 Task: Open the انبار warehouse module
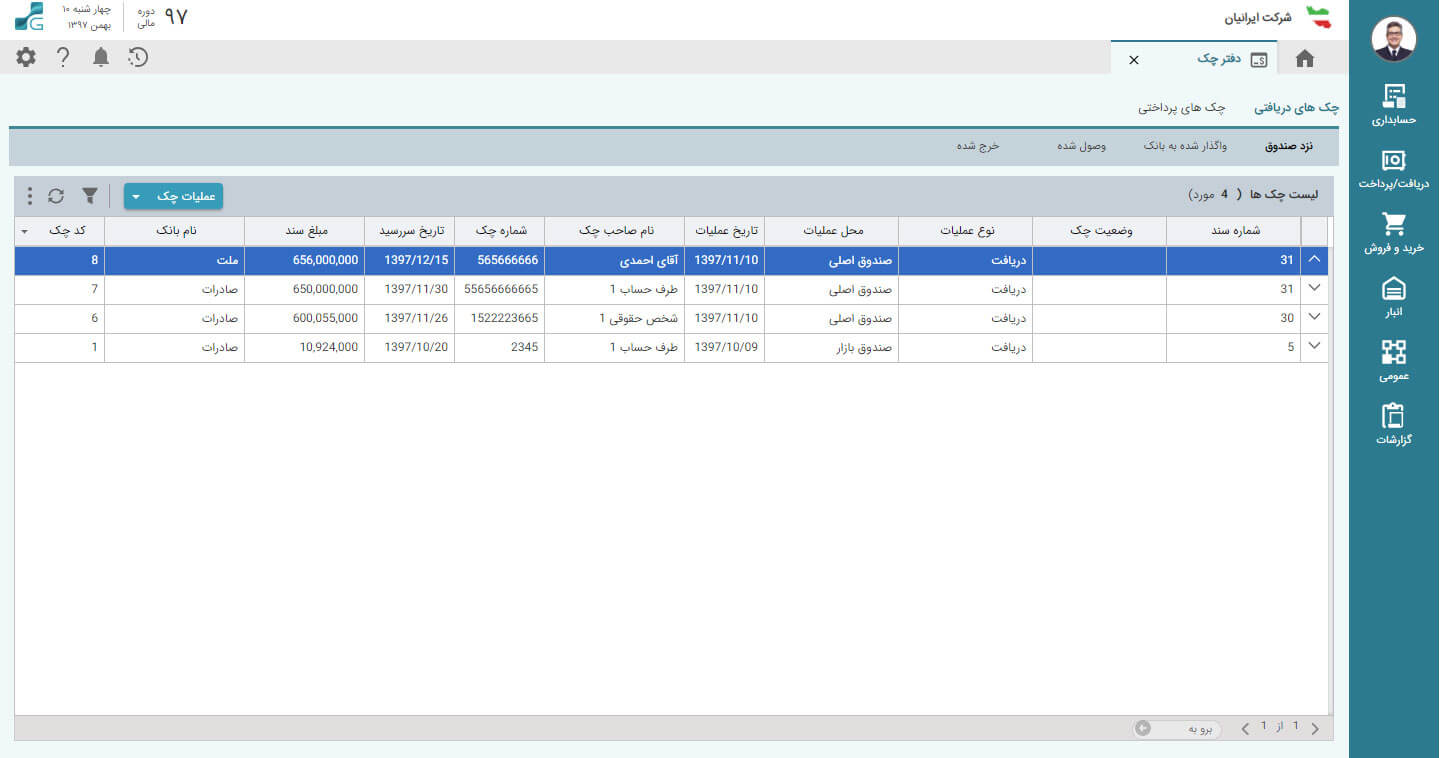[1393, 297]
